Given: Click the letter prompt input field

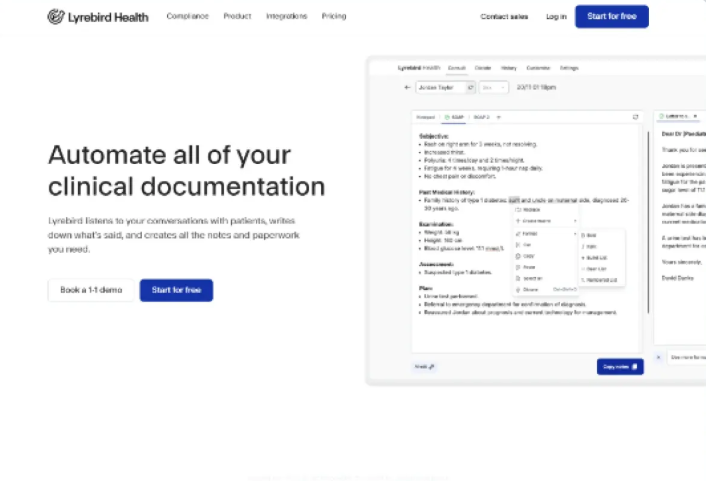Looking at the screenshot, I should point(686,357).
